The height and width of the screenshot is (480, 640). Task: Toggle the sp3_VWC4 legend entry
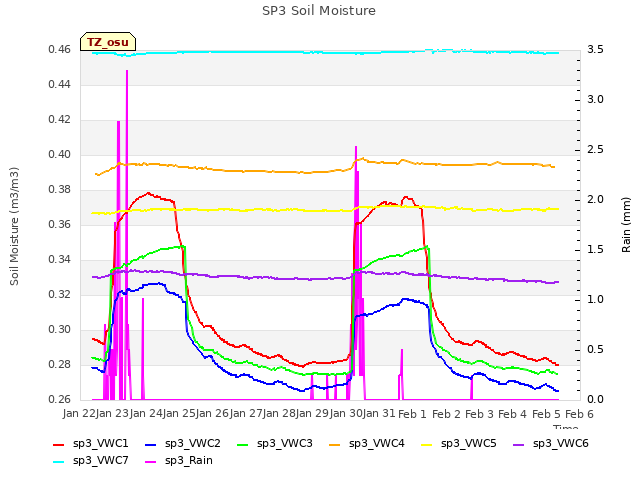[367, 444]
